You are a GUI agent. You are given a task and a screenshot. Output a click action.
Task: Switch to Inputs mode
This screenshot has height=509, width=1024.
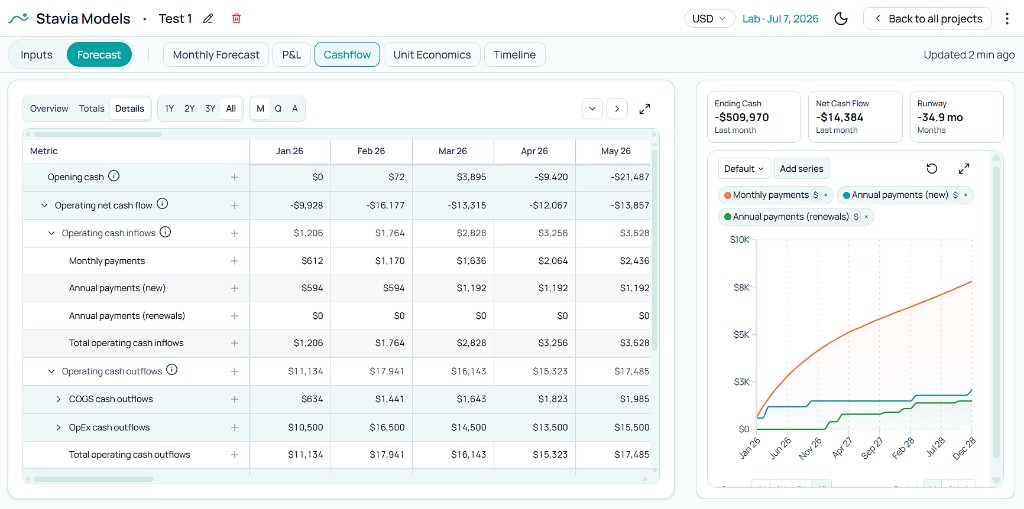coord(37,55)
